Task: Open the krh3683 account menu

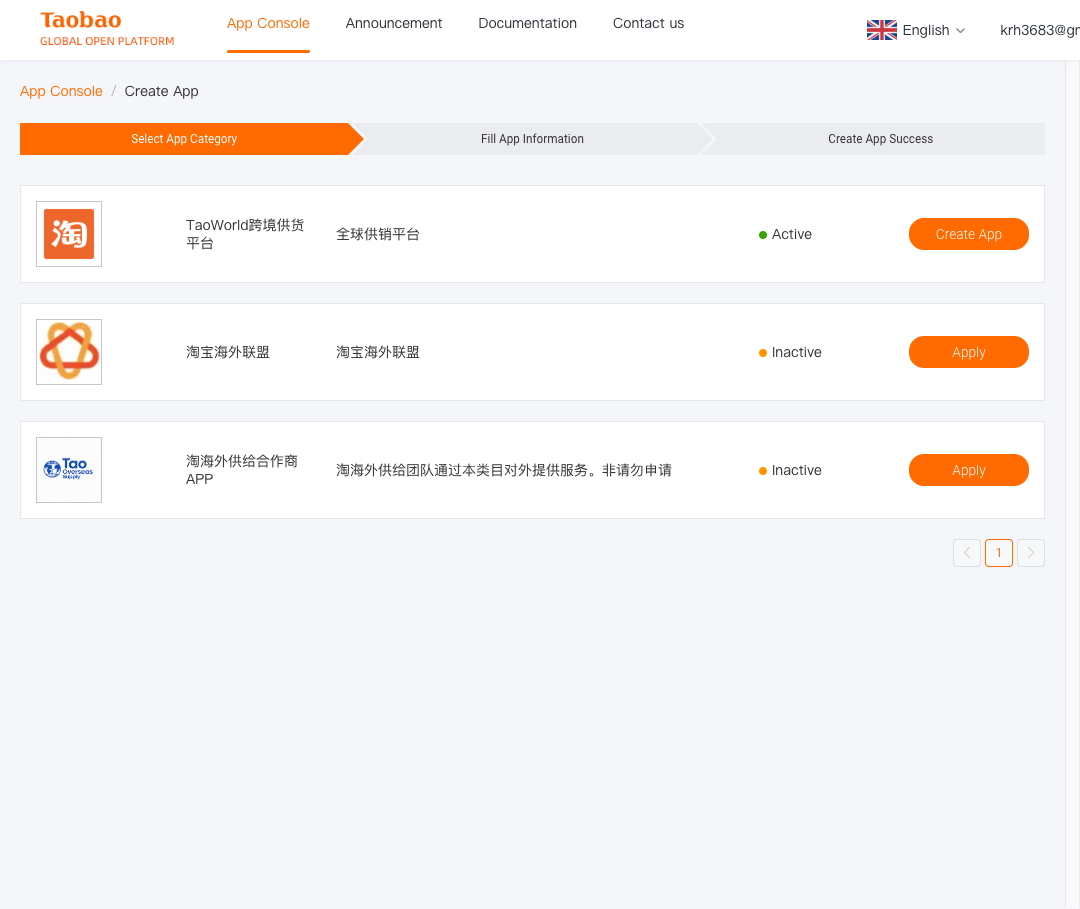Action: (x=1039, y=30)
